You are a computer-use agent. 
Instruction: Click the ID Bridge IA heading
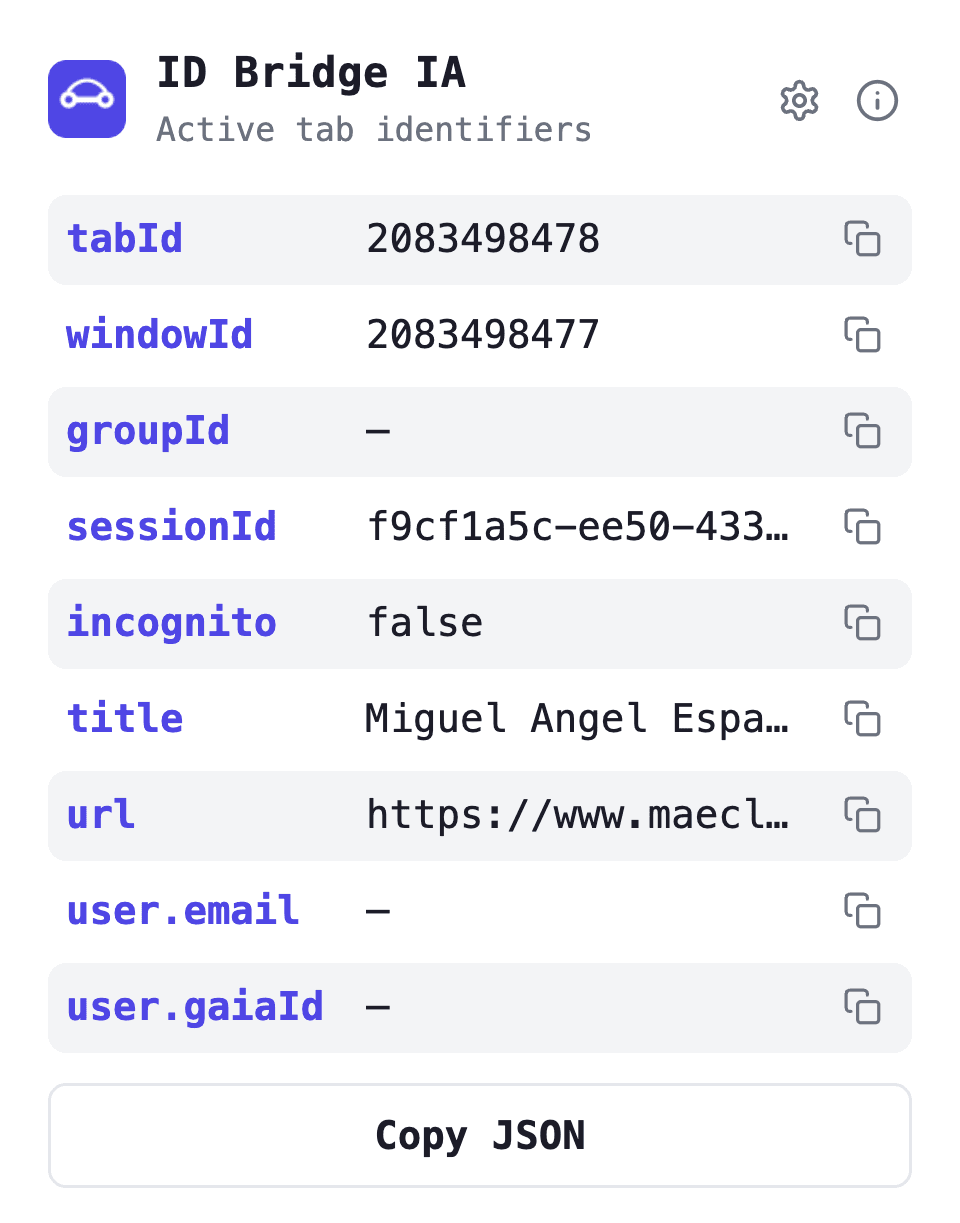[x=311, y=74]
